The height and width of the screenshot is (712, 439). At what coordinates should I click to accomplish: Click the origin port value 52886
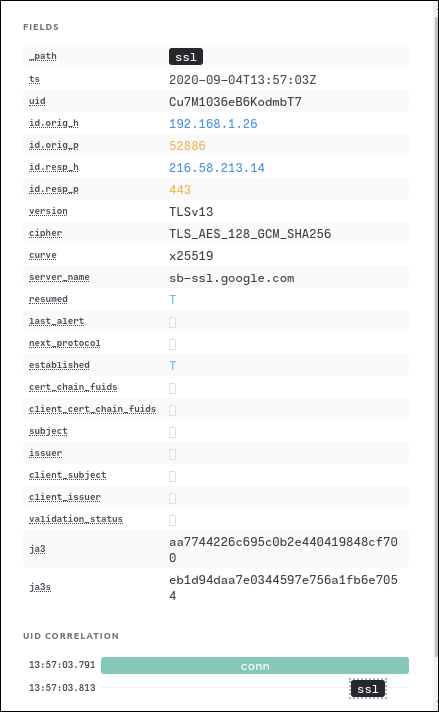pos(187,146)
